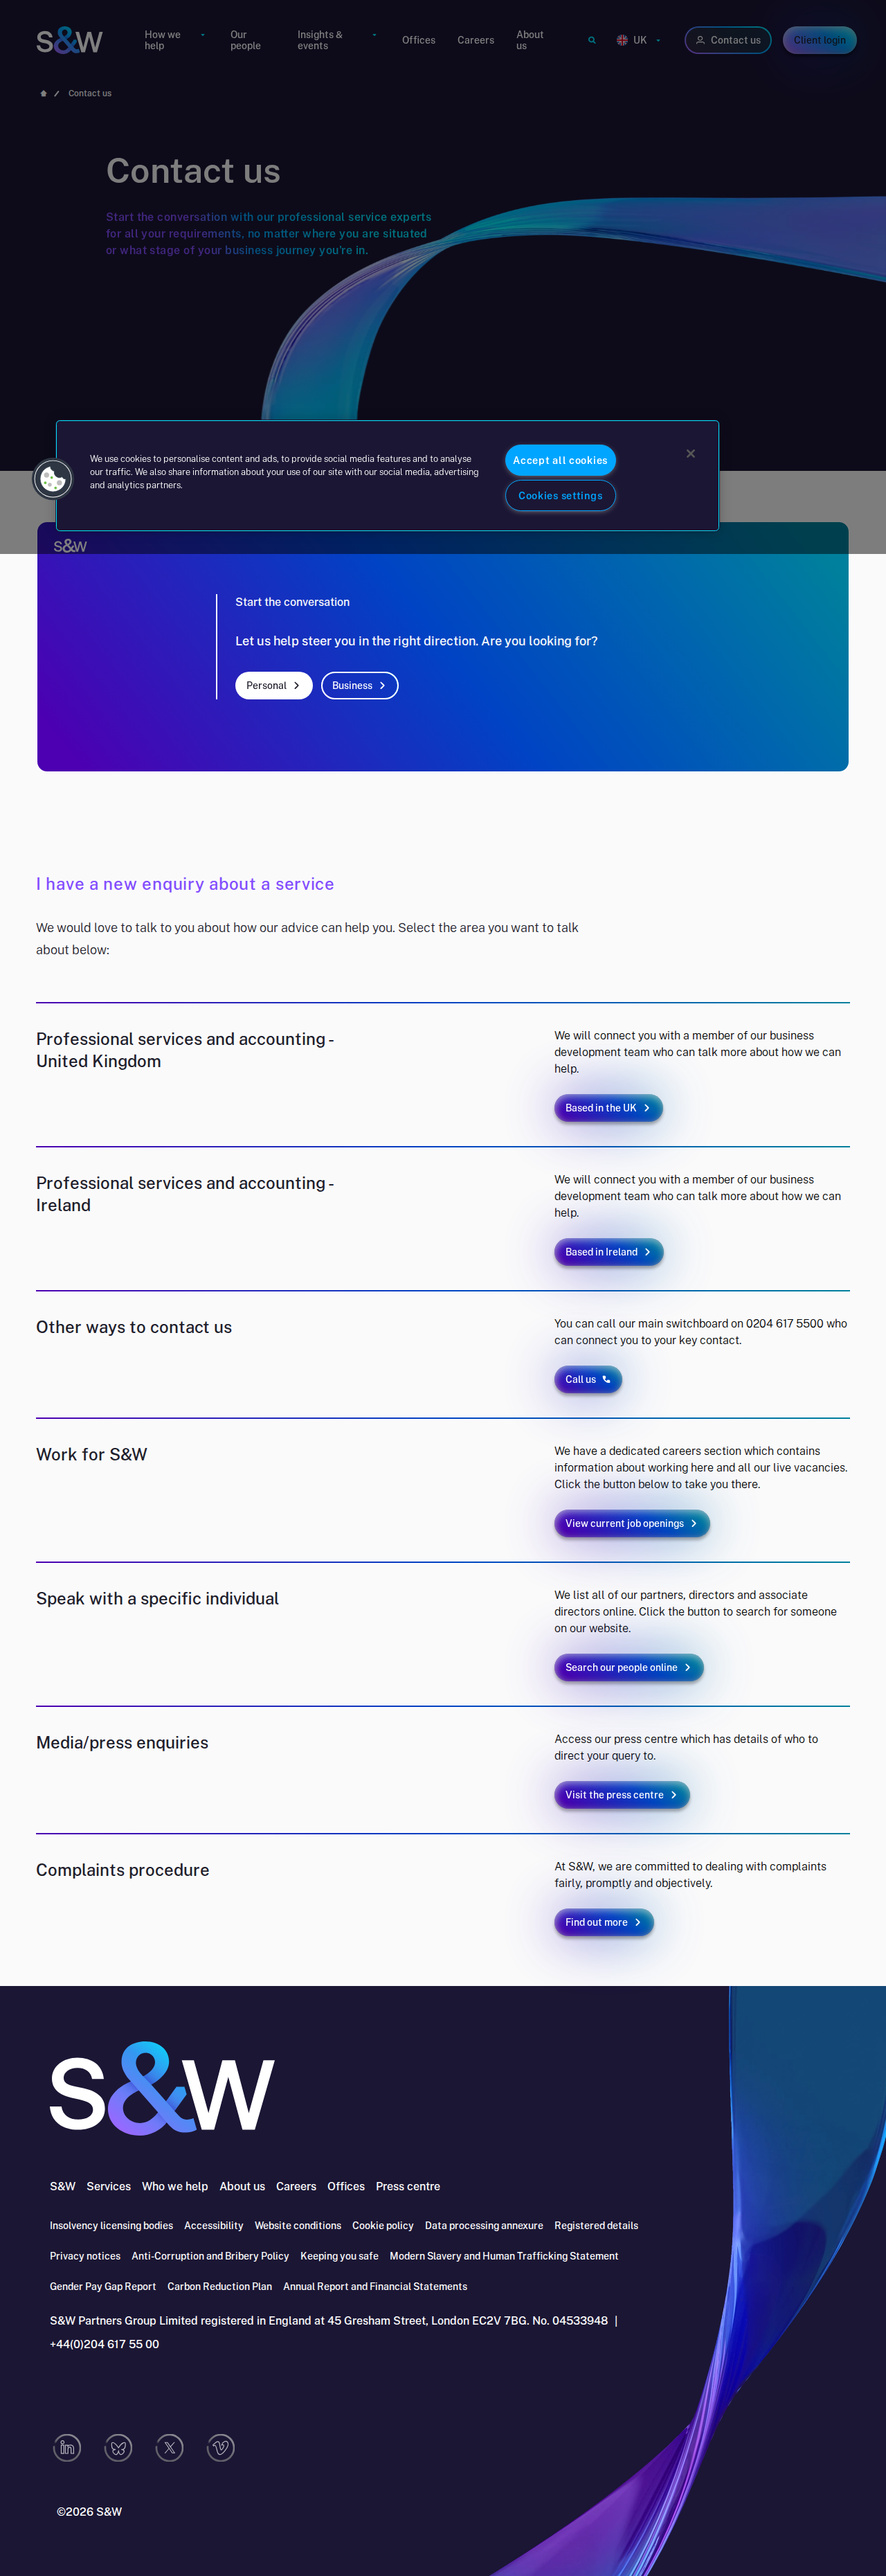Open the Vimeo icon in footer
Viewport: 886px width, 2576px height.
coord(221,2447)
